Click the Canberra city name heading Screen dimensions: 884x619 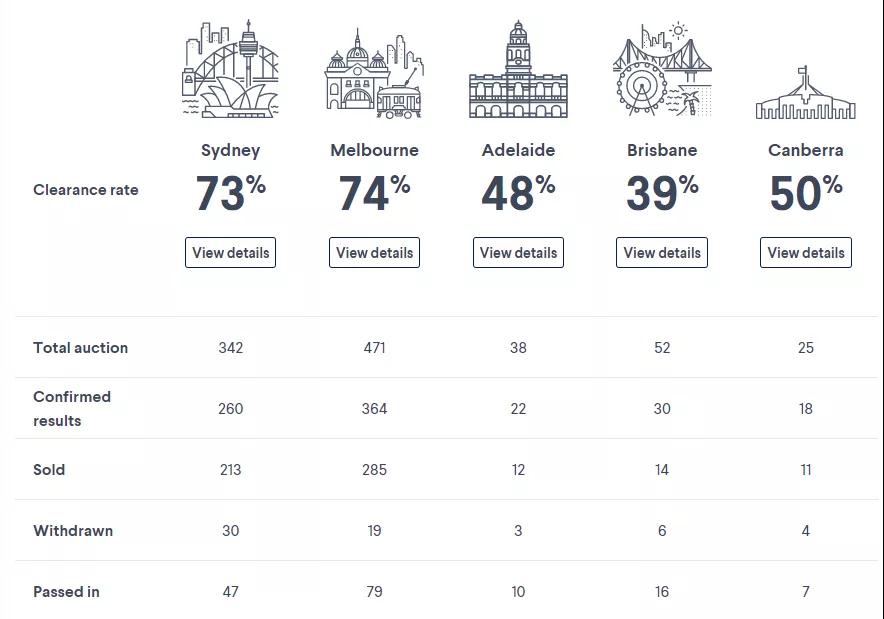pos(806,151)
